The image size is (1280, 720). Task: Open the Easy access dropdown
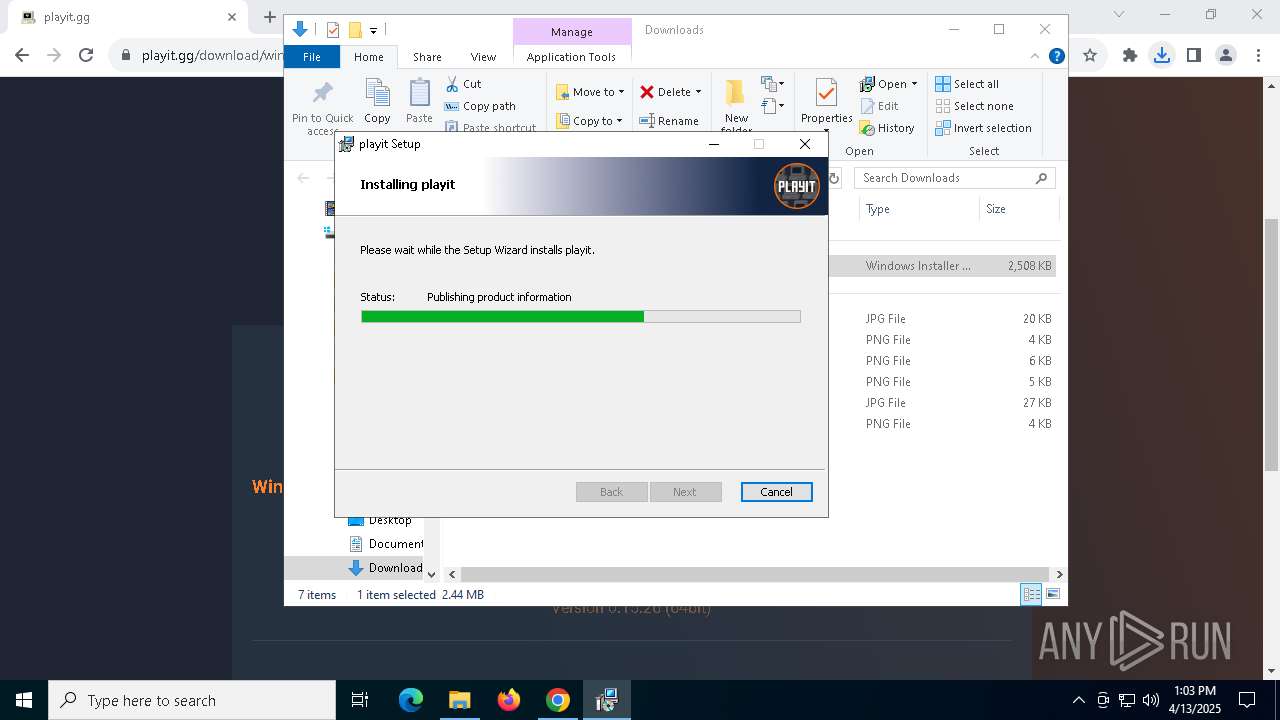tap(772, 105)
